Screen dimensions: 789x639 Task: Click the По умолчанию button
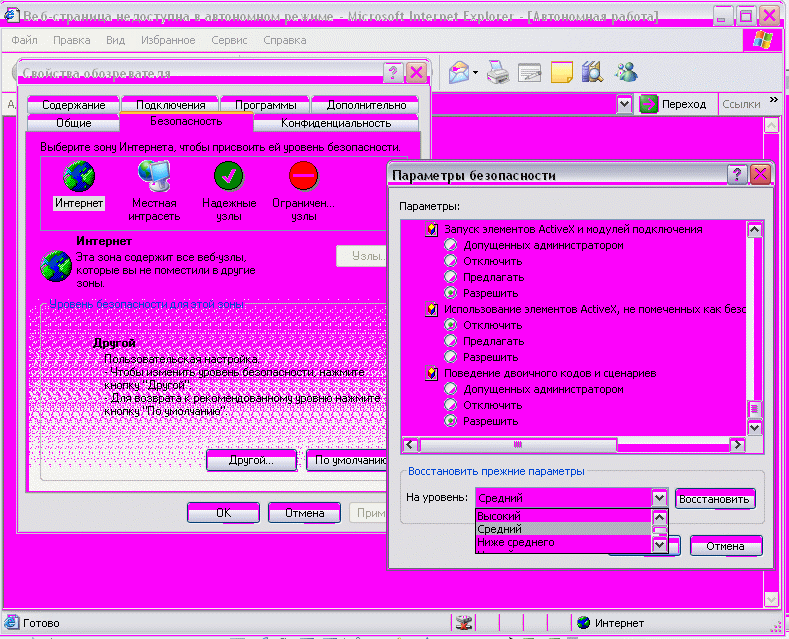(x=347, y=460)
